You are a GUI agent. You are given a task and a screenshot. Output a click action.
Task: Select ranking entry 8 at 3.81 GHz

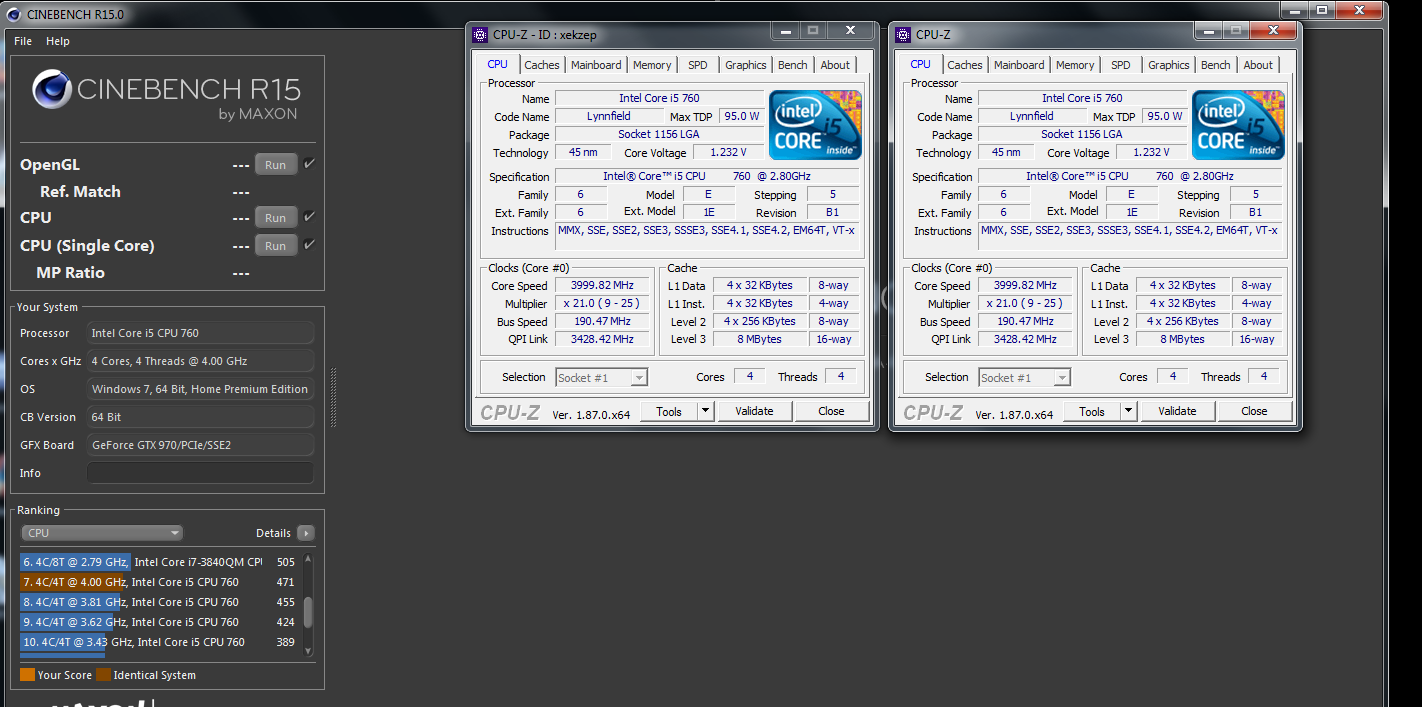[x=159, y=602]
